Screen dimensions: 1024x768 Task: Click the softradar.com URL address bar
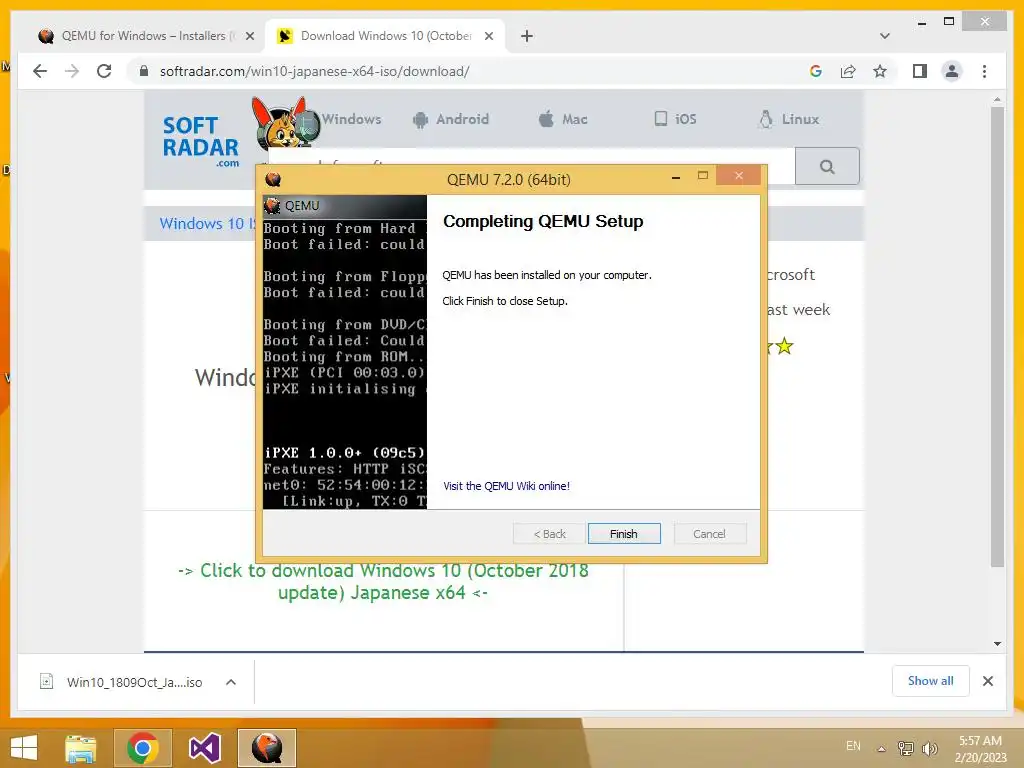point(314,71)
